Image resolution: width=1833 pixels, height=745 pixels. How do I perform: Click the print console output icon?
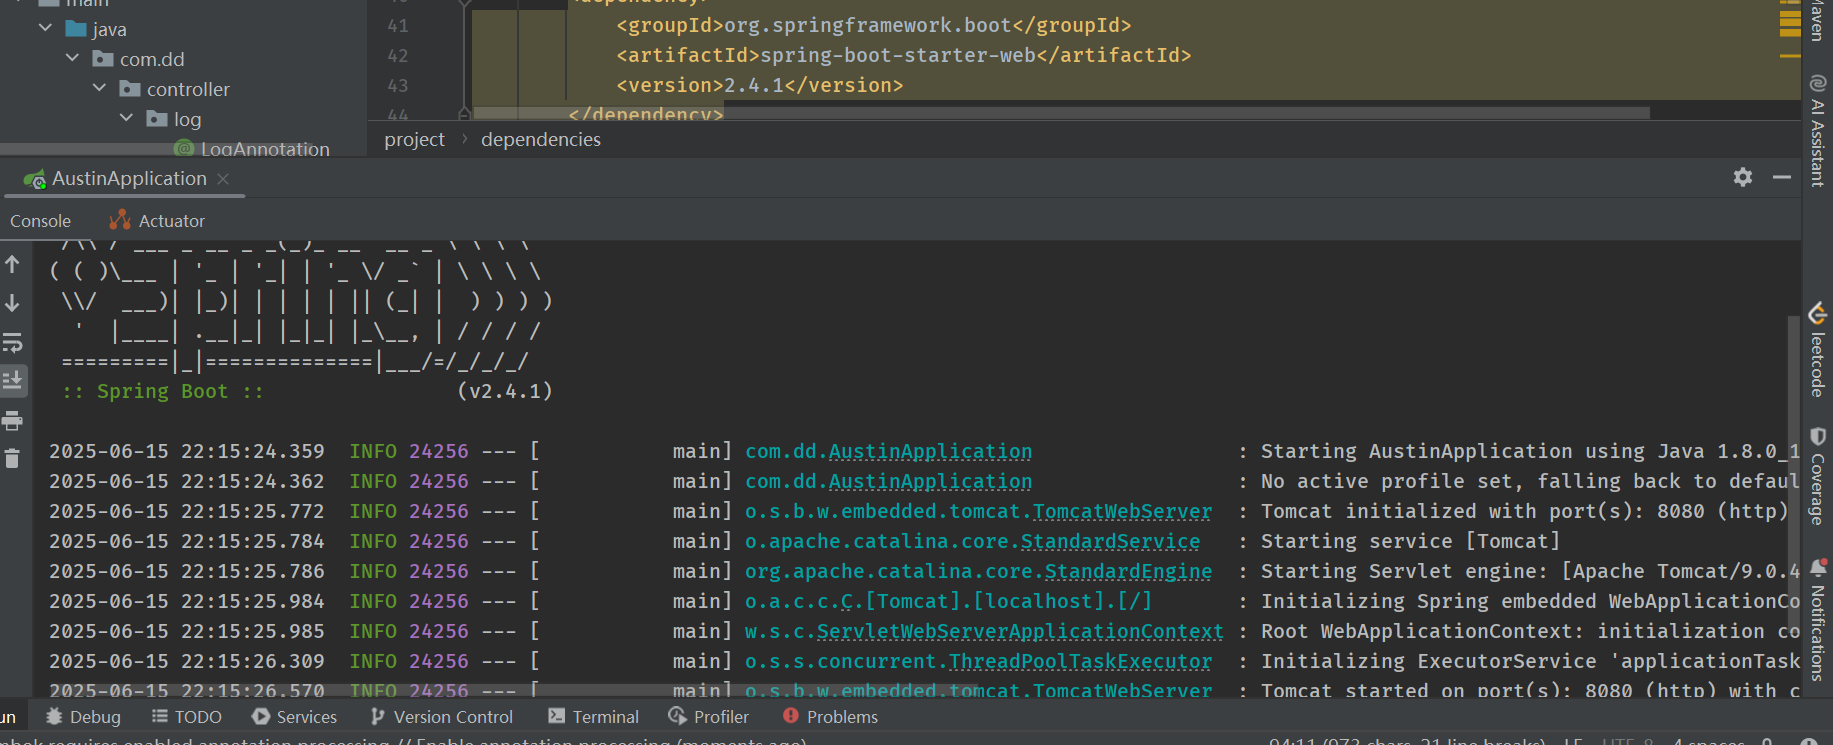[x=12, y=421]
